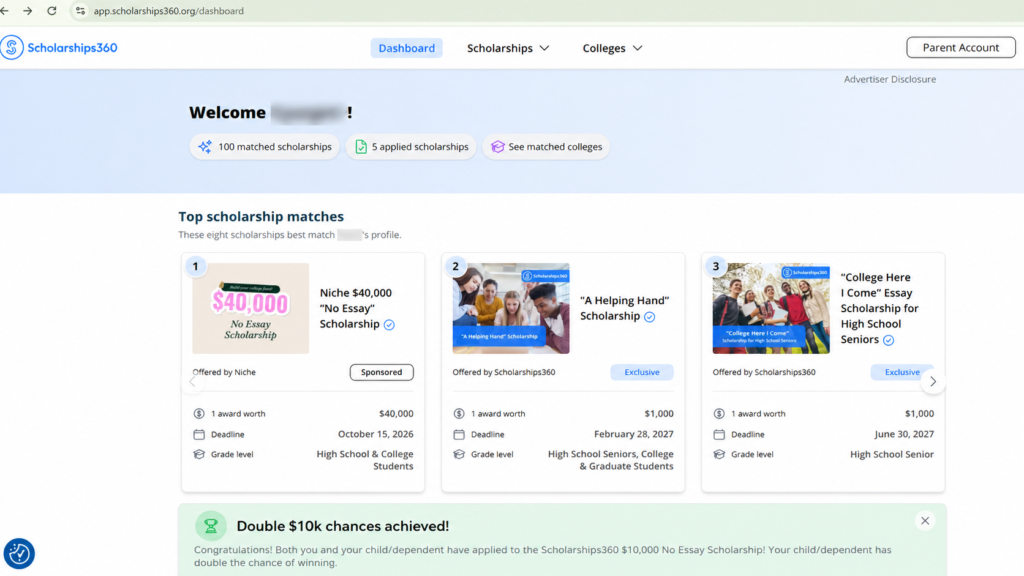This screenshot has width=1024, height=576.
Task: Click the trophy icon in the Double $10k banner
Action: click(211, 526)
